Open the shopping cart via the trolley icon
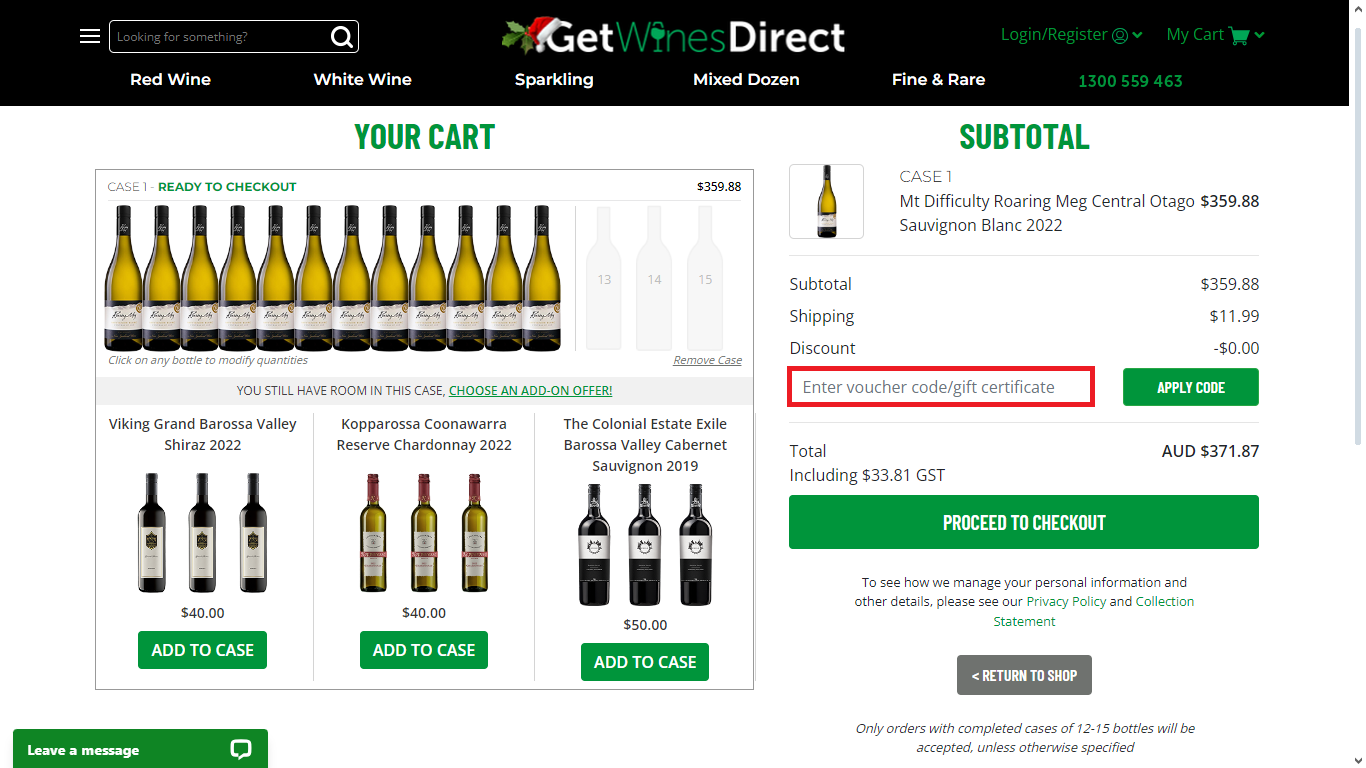The image size is (1366, 768). (x=1240, y=34)
